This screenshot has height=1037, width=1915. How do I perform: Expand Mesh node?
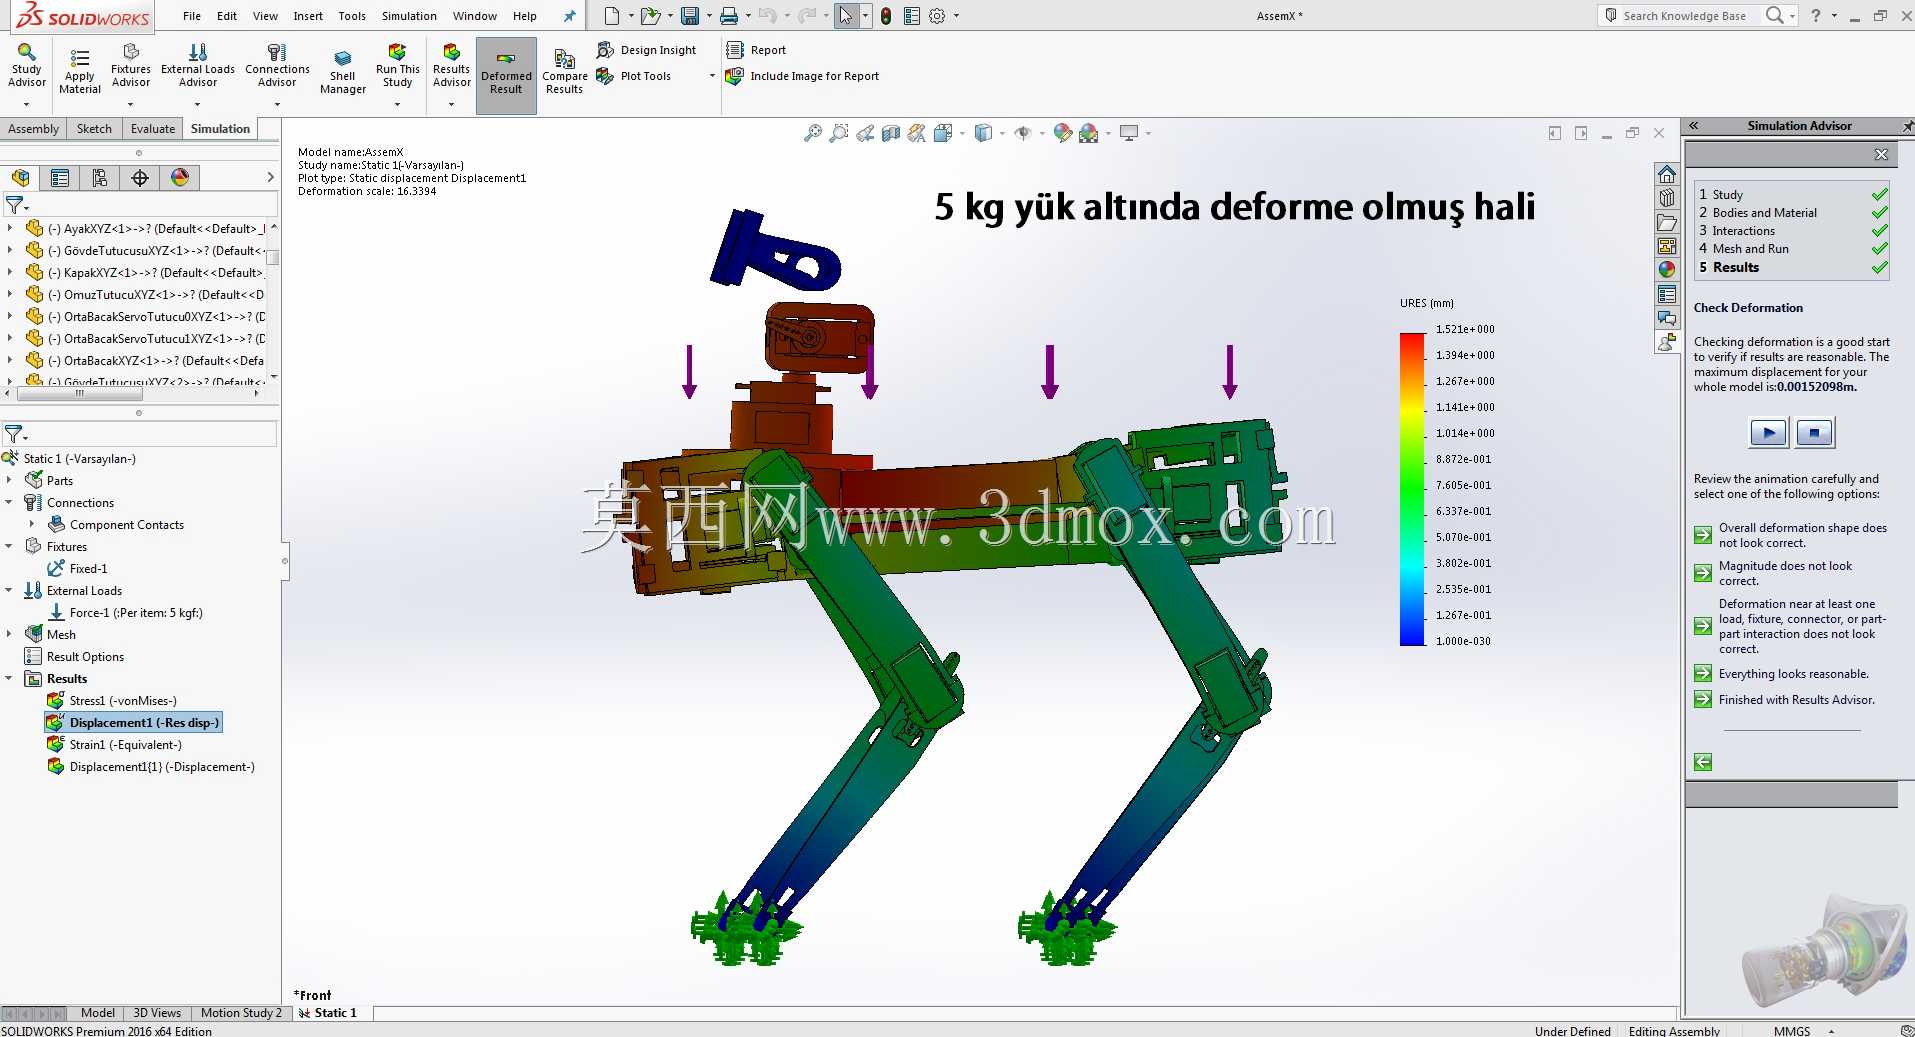point(9,635)
